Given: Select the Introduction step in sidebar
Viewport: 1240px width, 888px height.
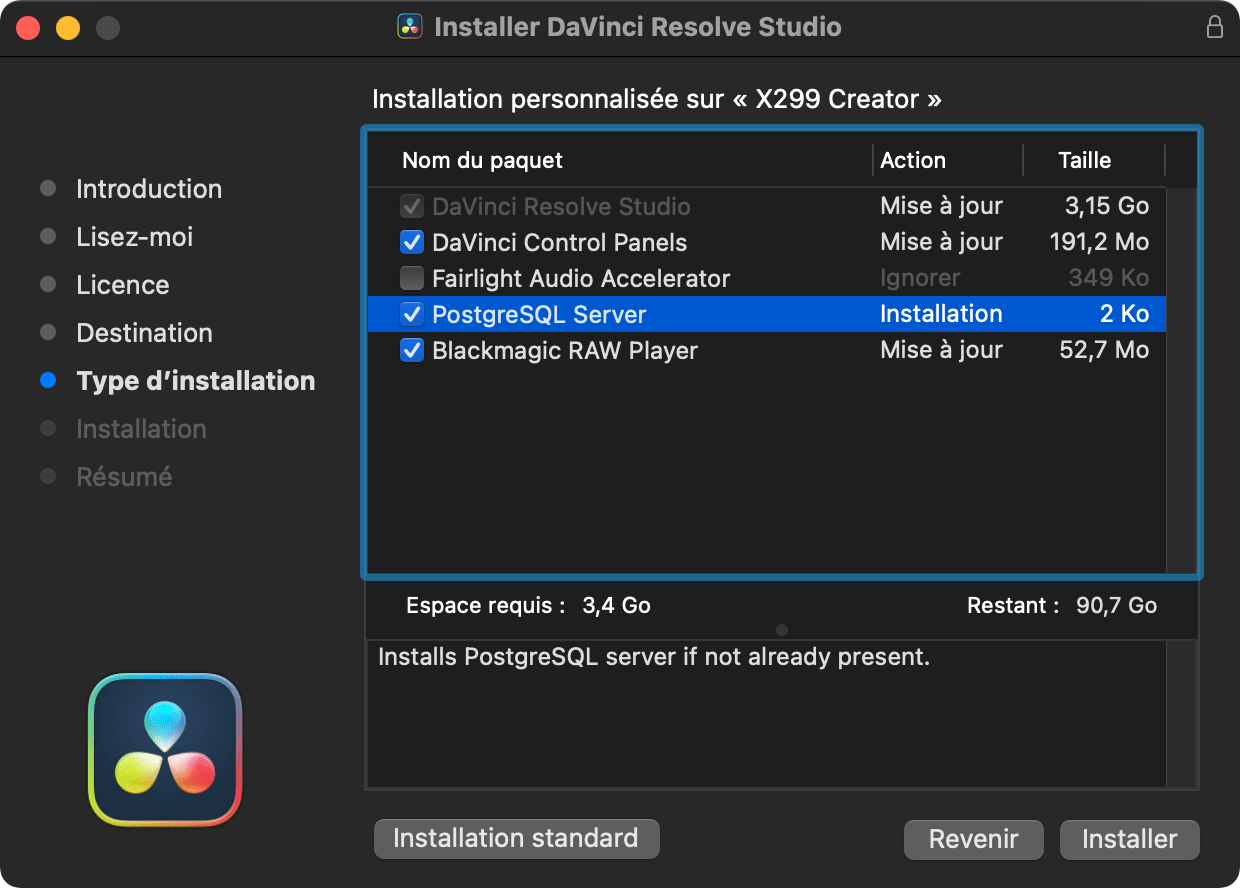Looking at the screenshot, I should point(148,189).
